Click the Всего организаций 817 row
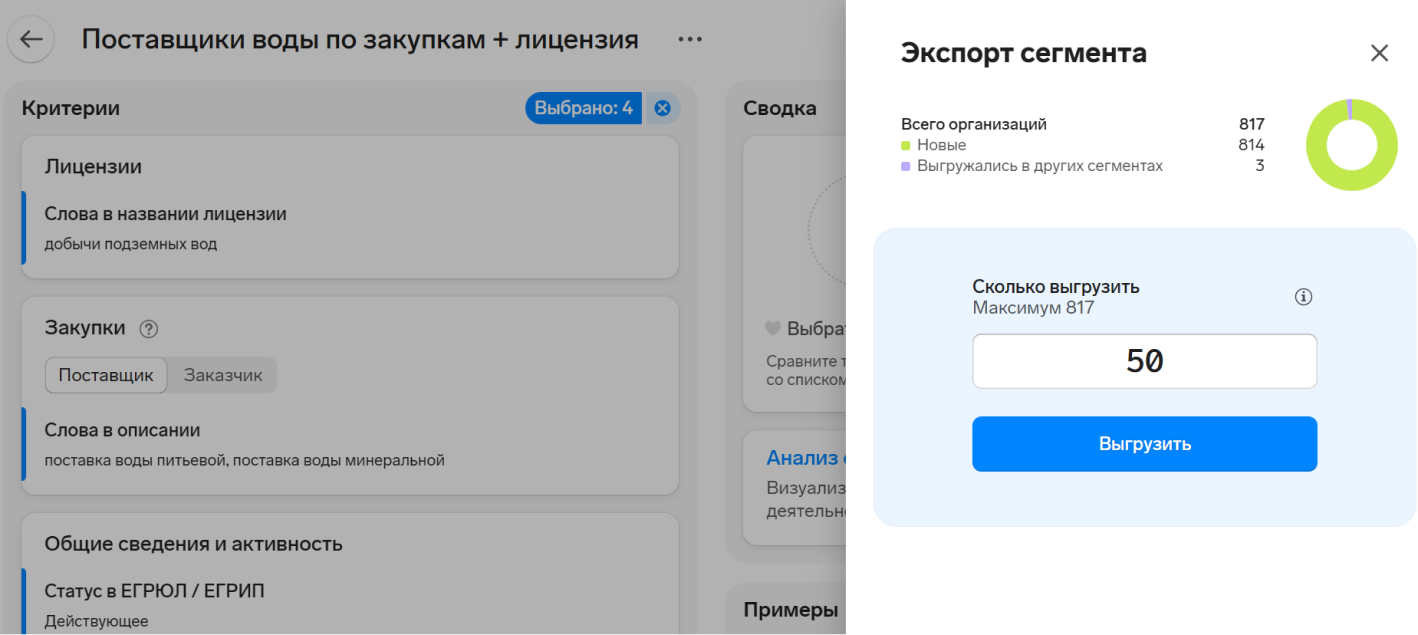This screenshot has height=635, width=1418. 1083,125
